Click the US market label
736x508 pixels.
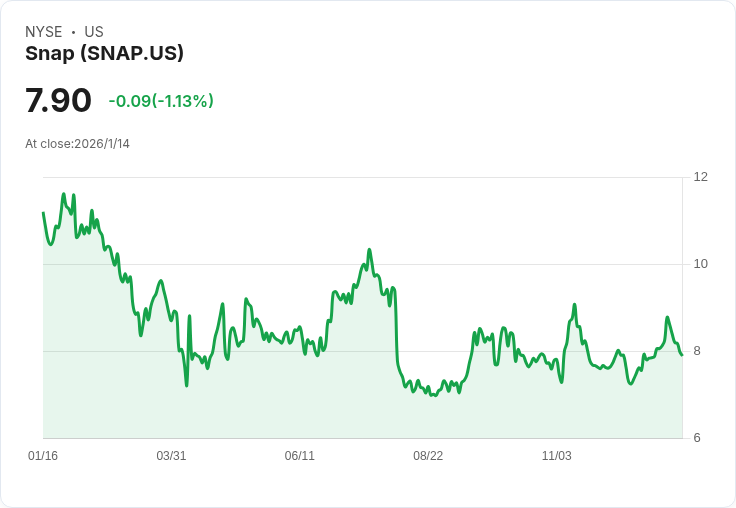94,32
